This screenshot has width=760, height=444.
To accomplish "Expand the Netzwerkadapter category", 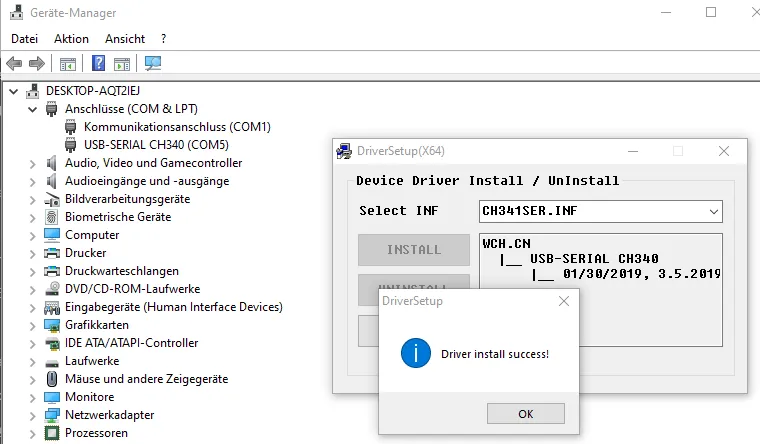I will [32, 415].
